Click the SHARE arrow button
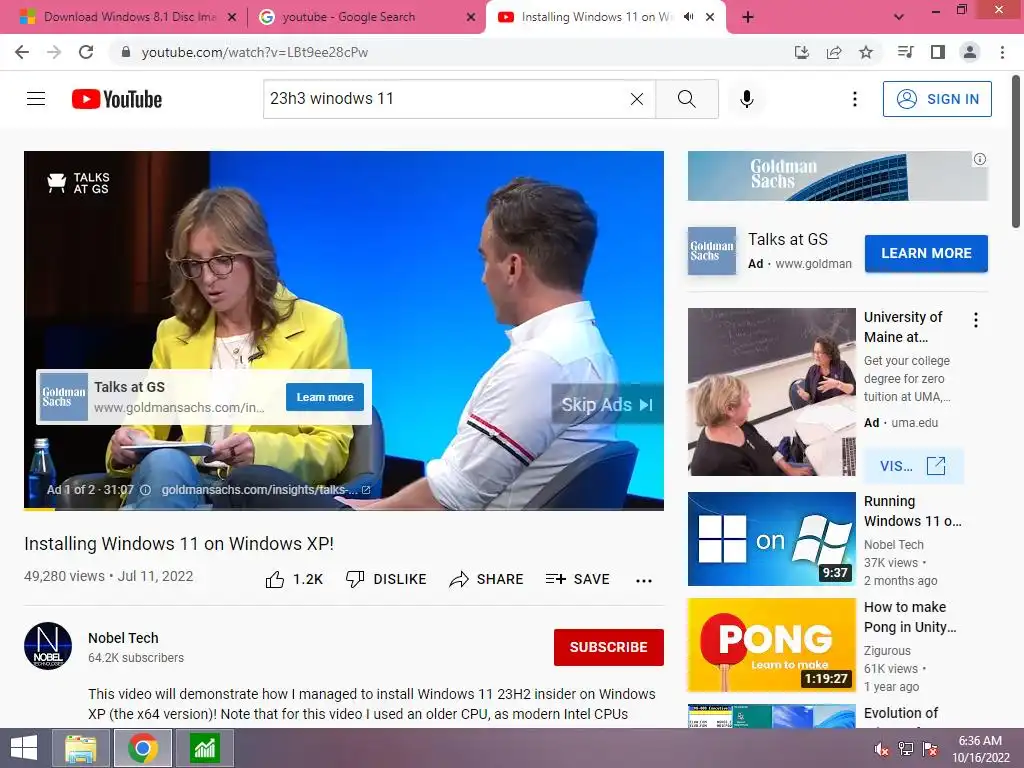Image resolution: width=1024 pixels, height=768 pixels. [487, 579]
